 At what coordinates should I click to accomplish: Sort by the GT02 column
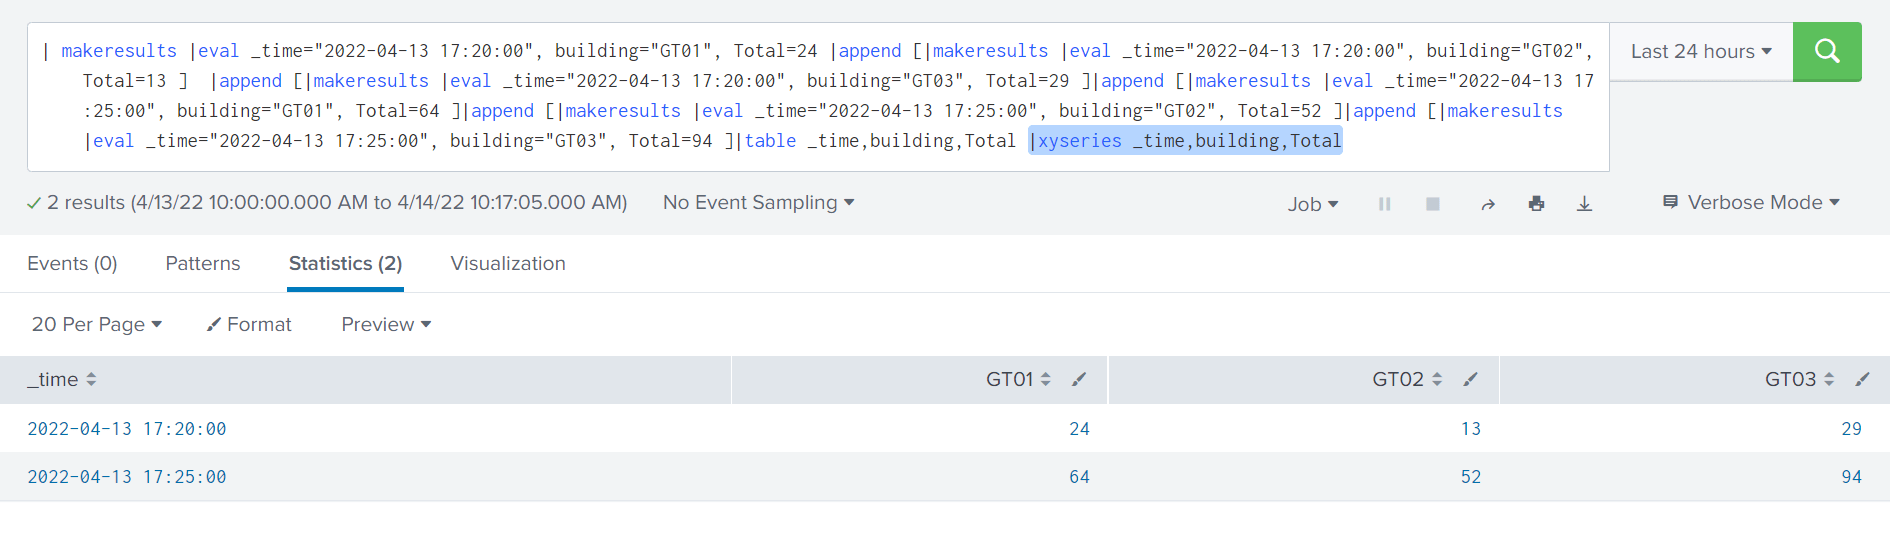coord(1407,380)
